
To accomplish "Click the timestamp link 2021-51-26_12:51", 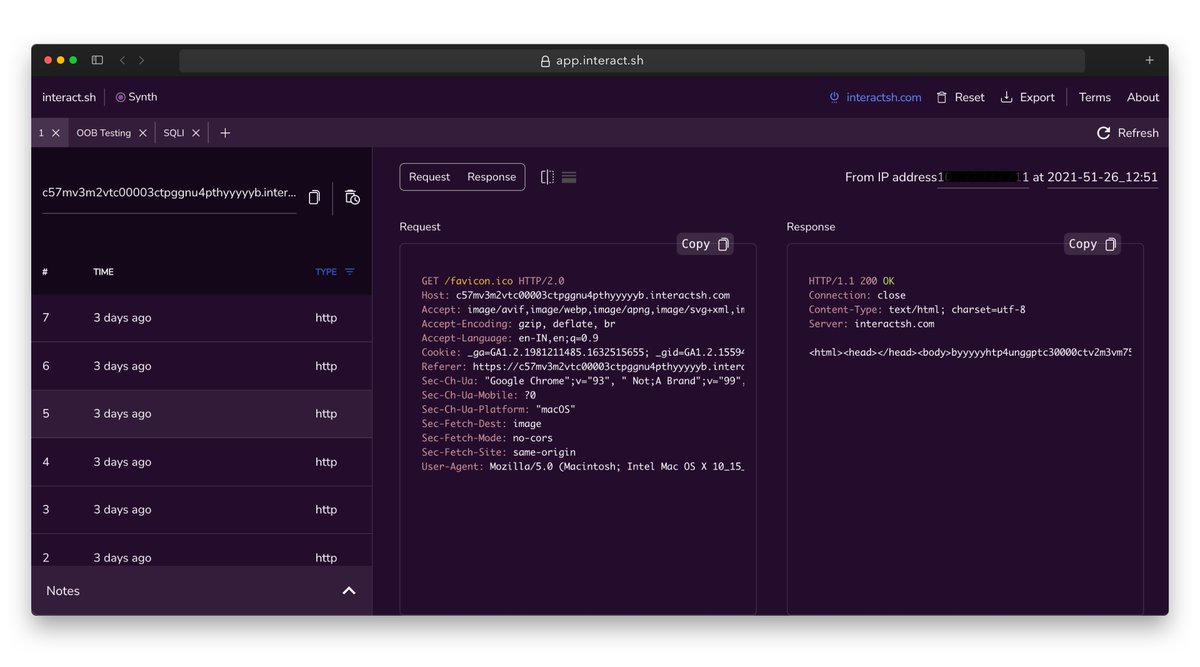I will point(1103,176).
